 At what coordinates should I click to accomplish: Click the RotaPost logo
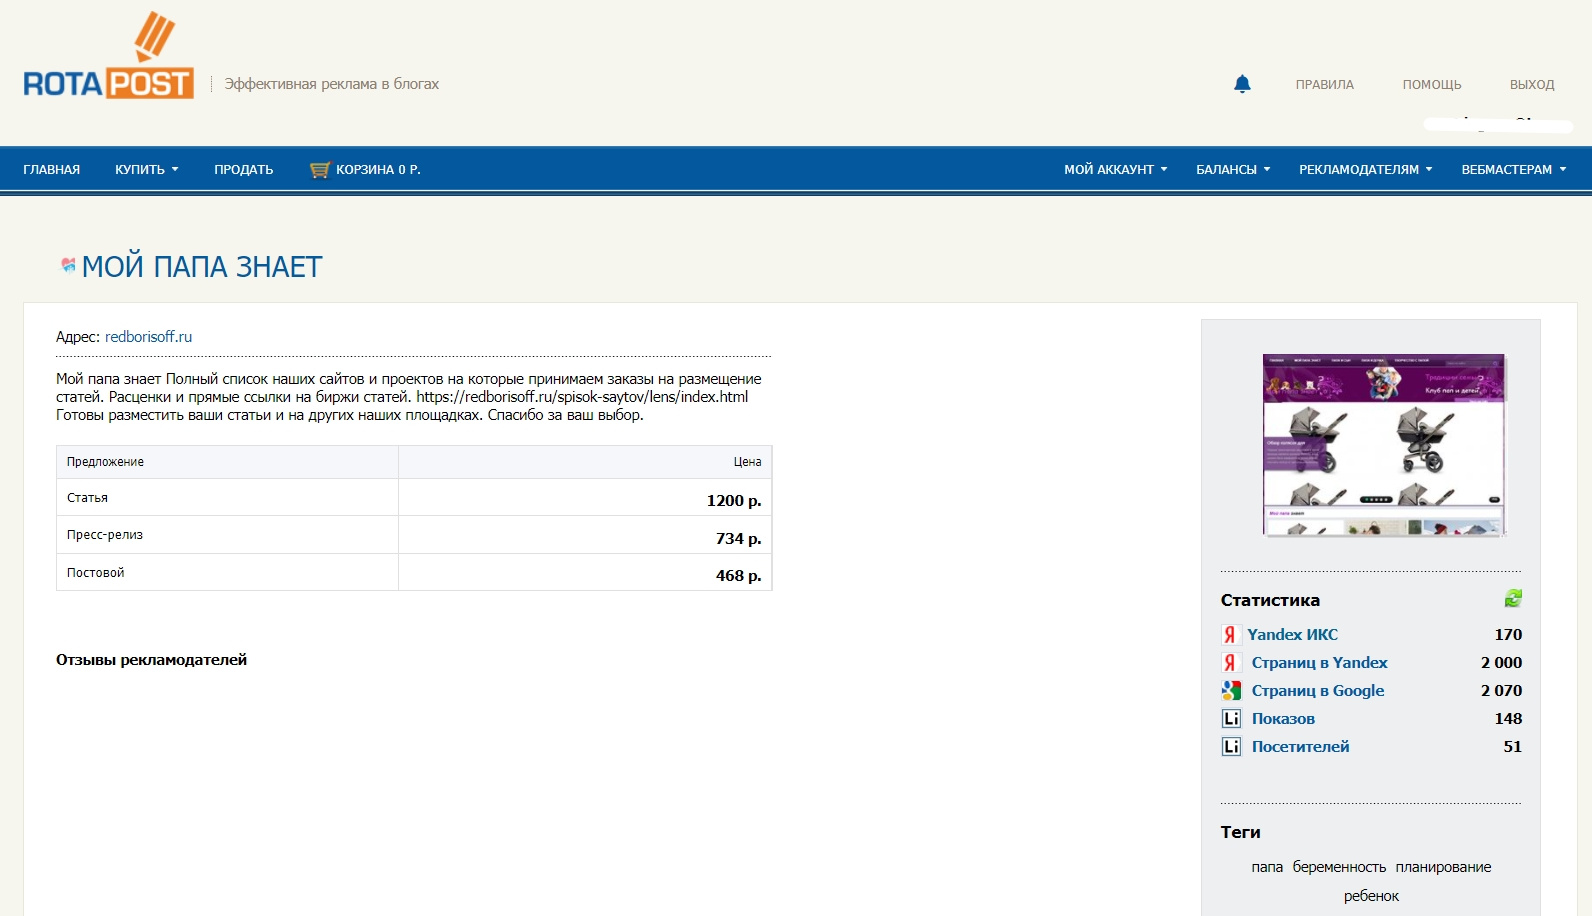click(x=108, y=56)
